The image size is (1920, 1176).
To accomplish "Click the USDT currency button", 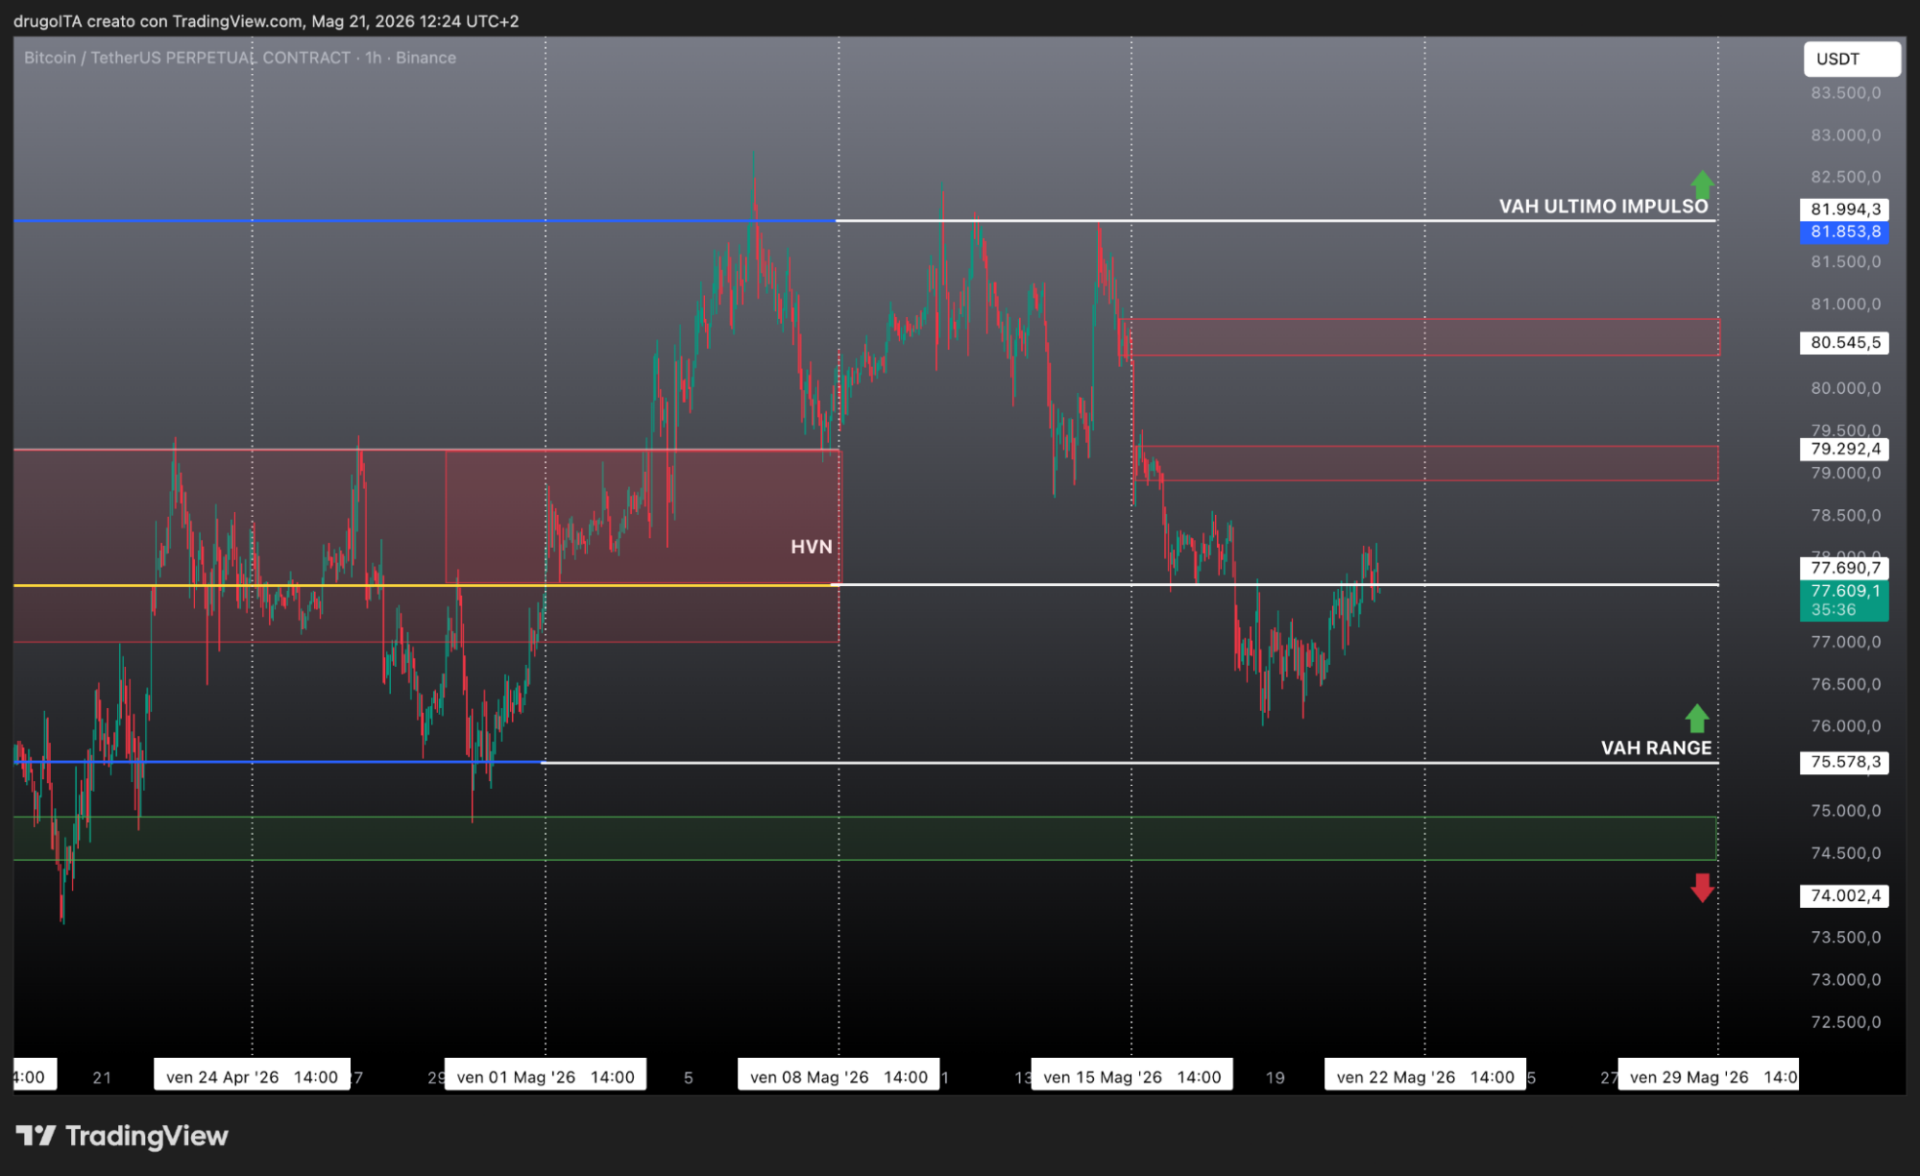I will tap(1851, 59).
